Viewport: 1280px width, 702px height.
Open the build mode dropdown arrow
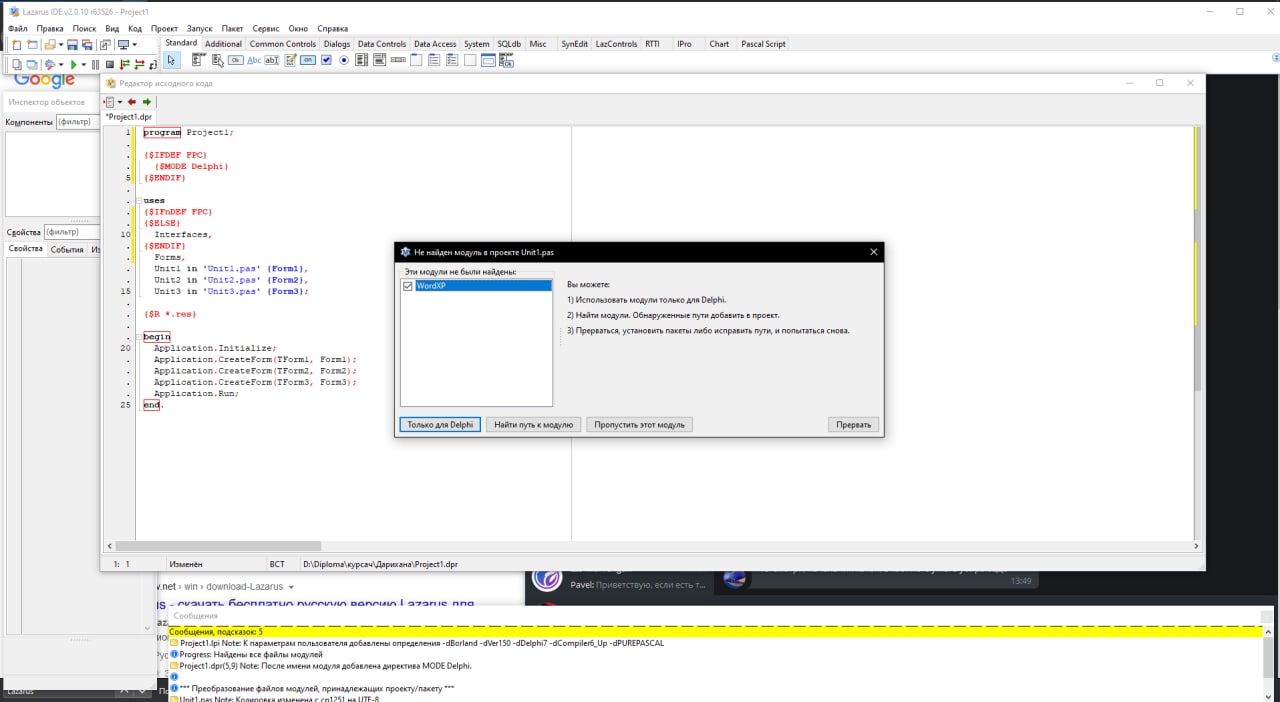coord(61,65)
